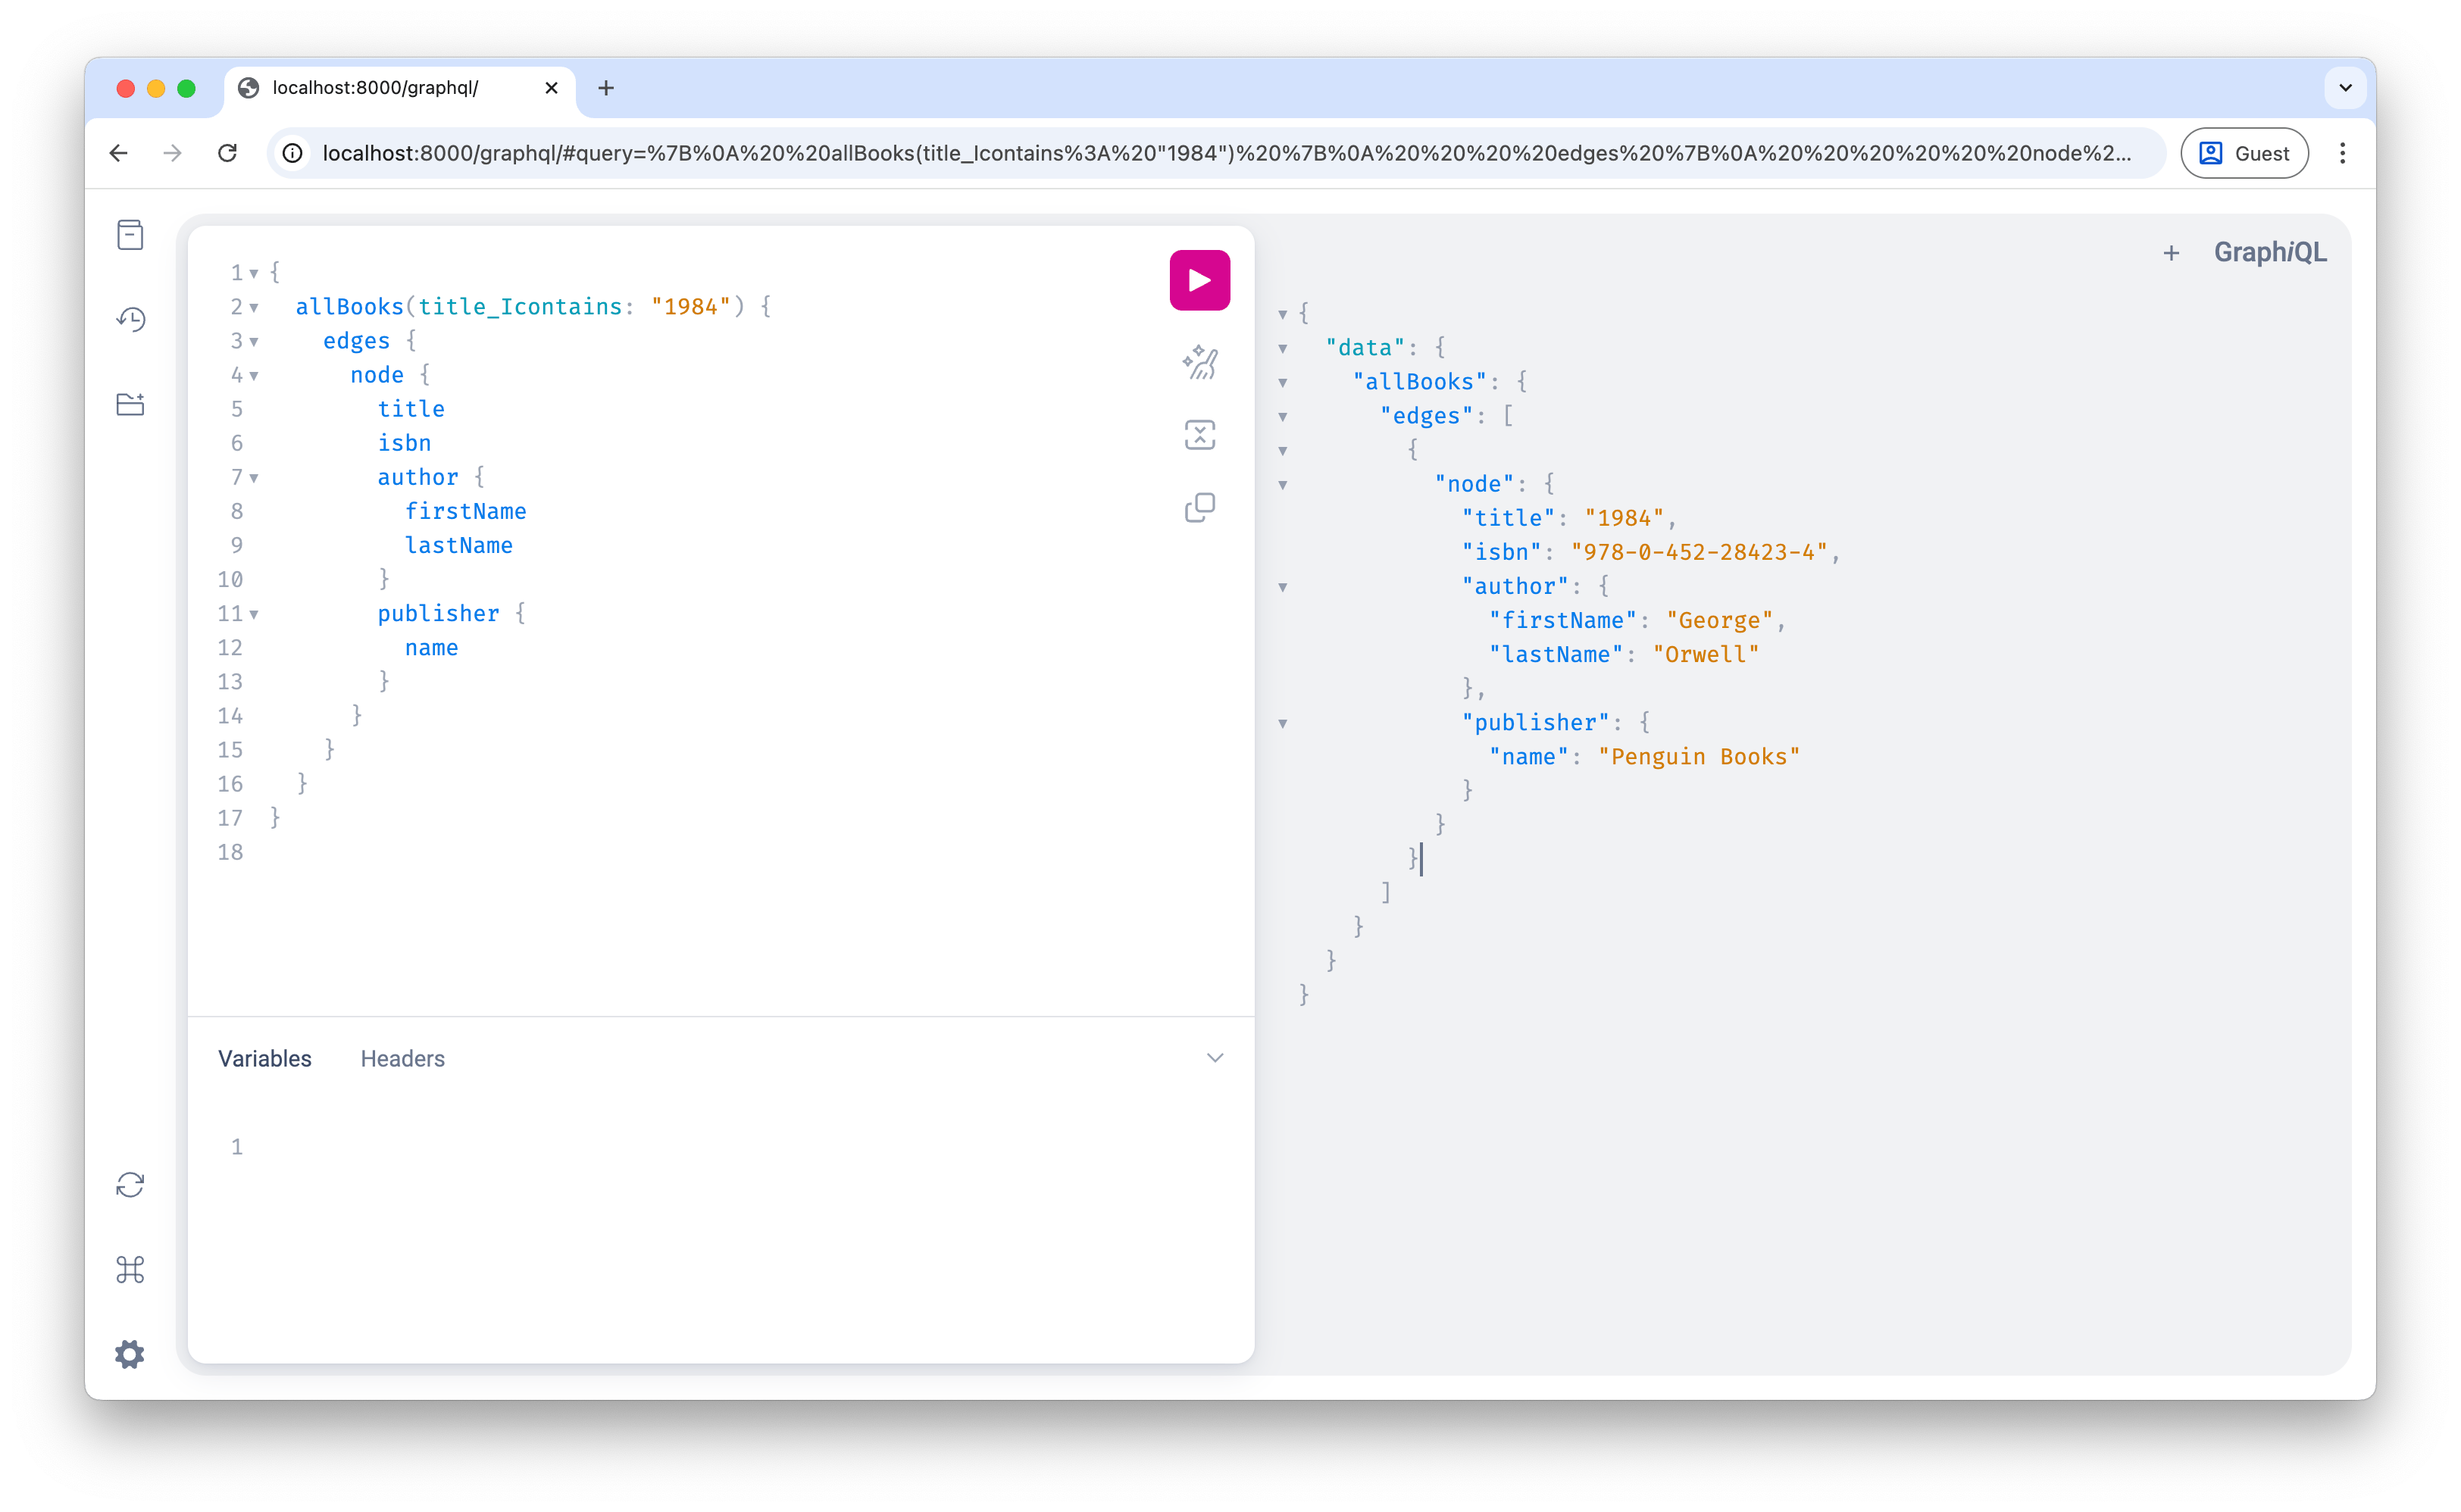Merge fragments into the query
Viewport: 2461px width, 1512px height.
click(x=1199, y=434)
